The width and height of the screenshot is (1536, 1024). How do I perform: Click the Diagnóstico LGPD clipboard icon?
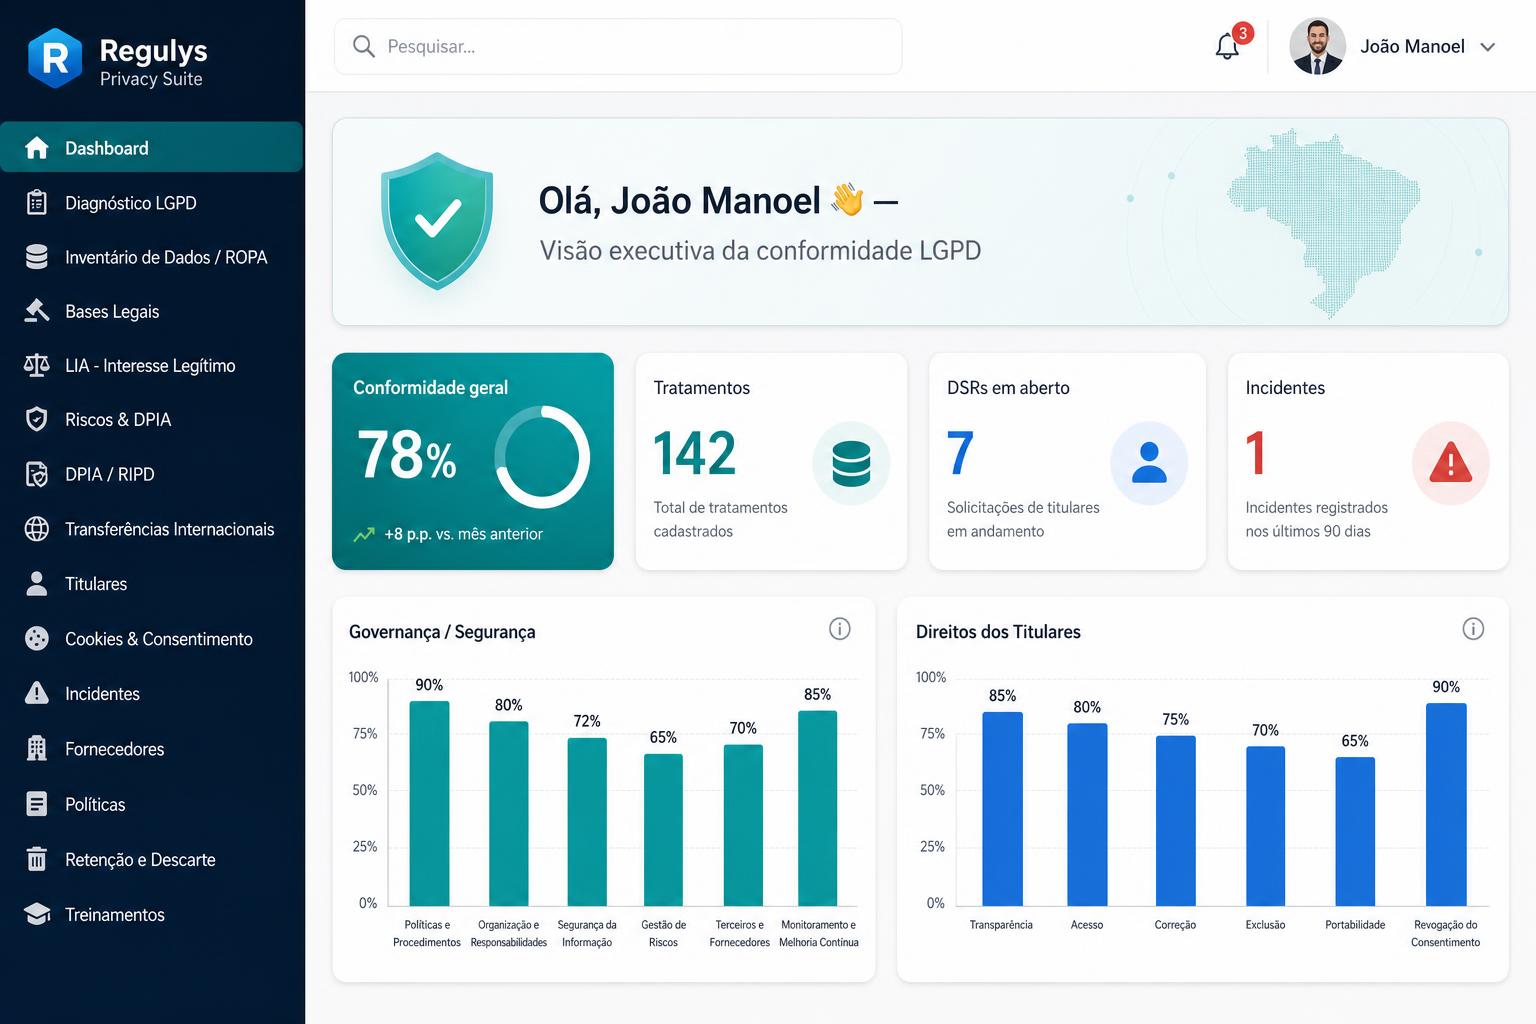37,203
